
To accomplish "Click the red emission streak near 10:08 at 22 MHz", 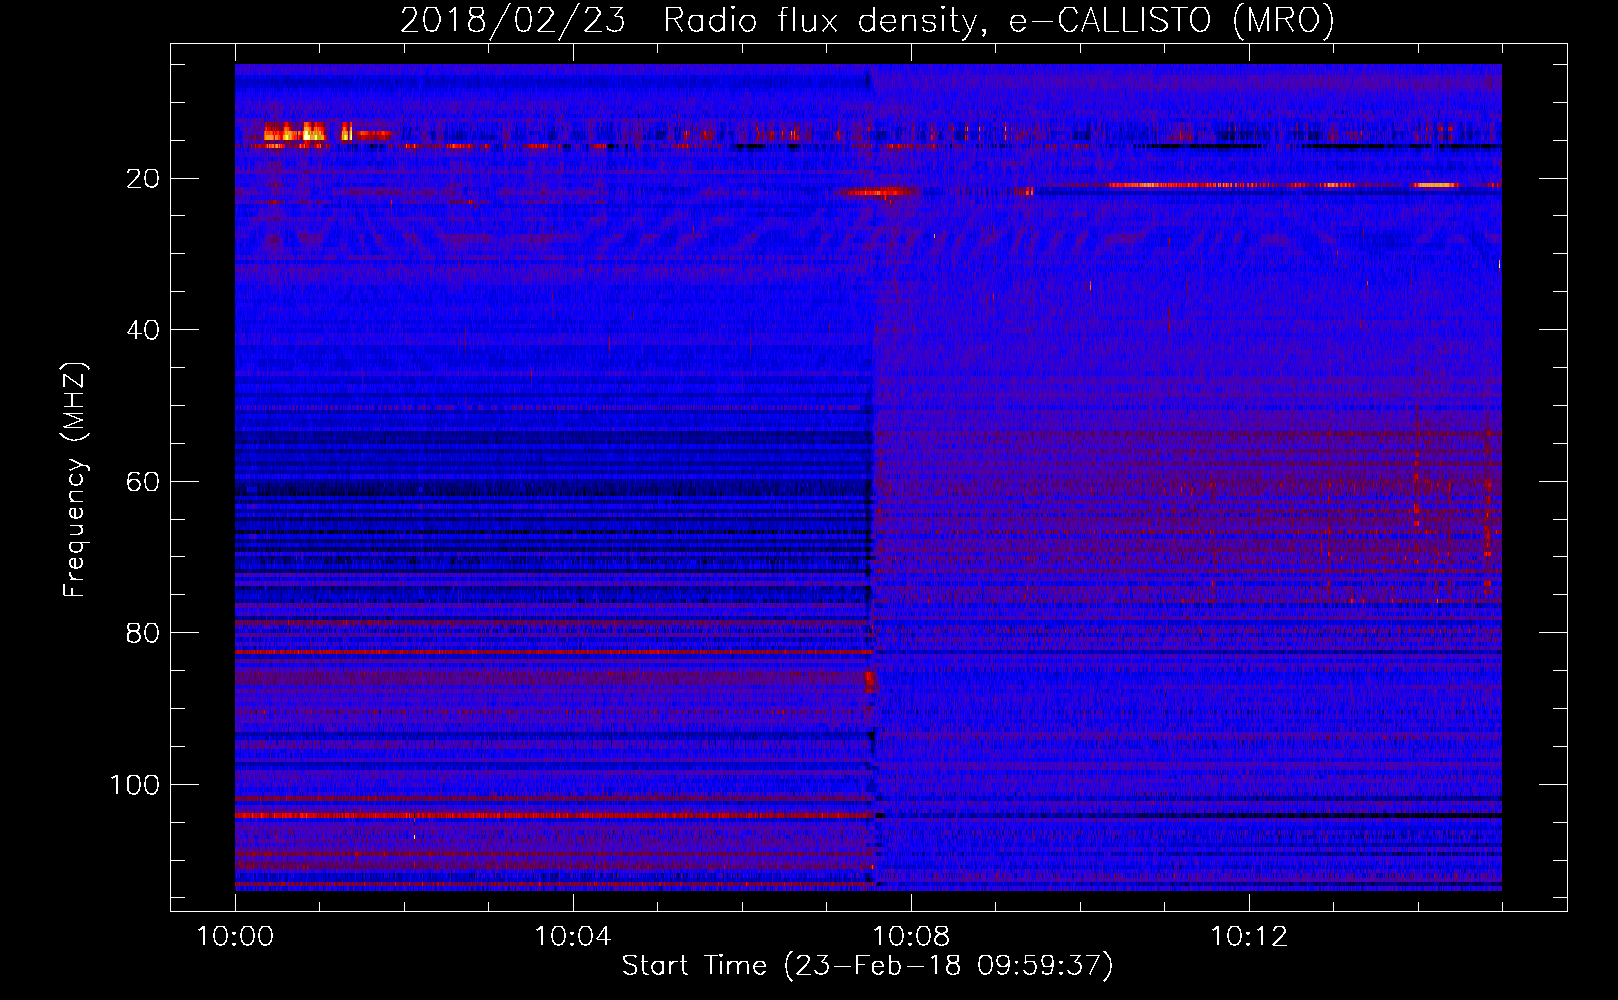I will click(x=876, y=192).
